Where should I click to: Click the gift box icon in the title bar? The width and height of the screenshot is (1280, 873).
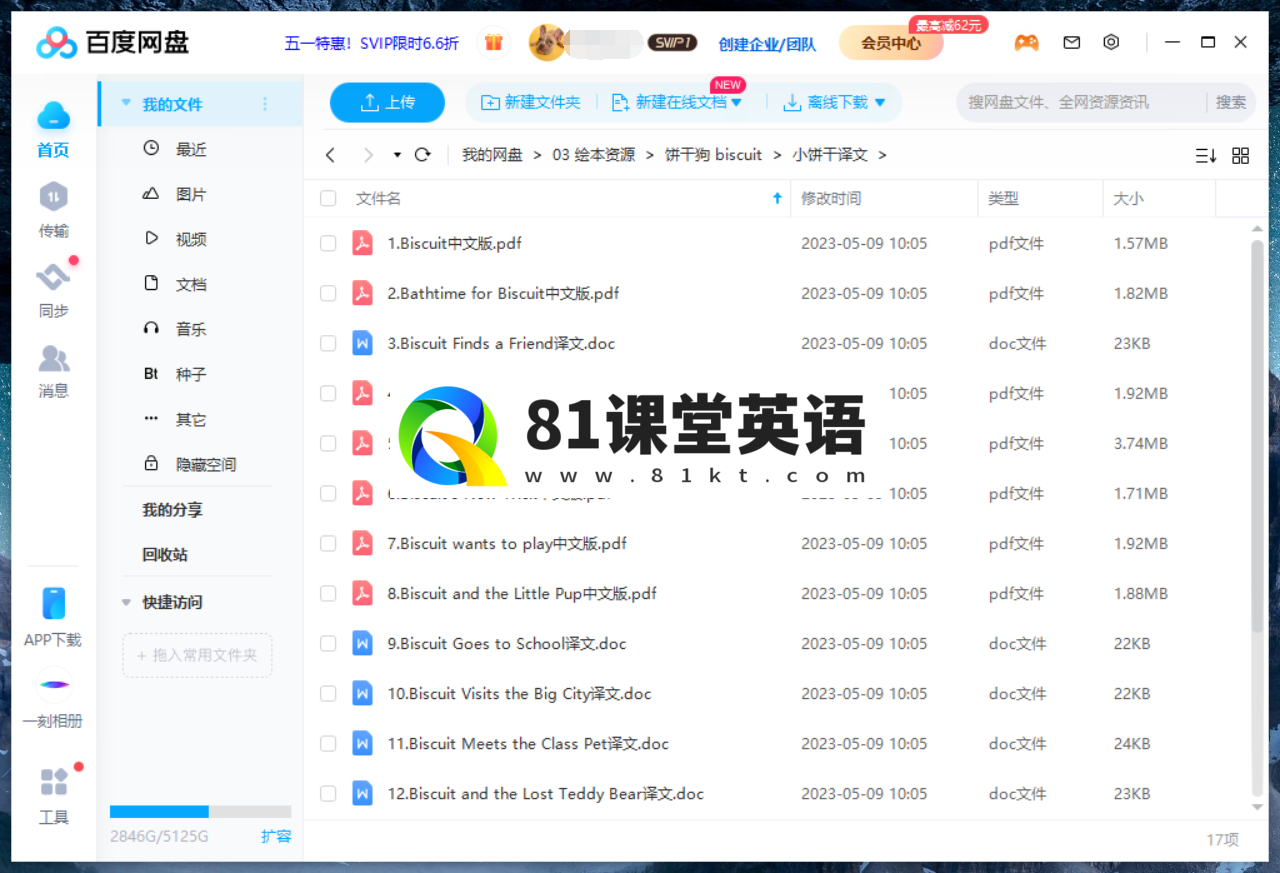click(493, 42)
